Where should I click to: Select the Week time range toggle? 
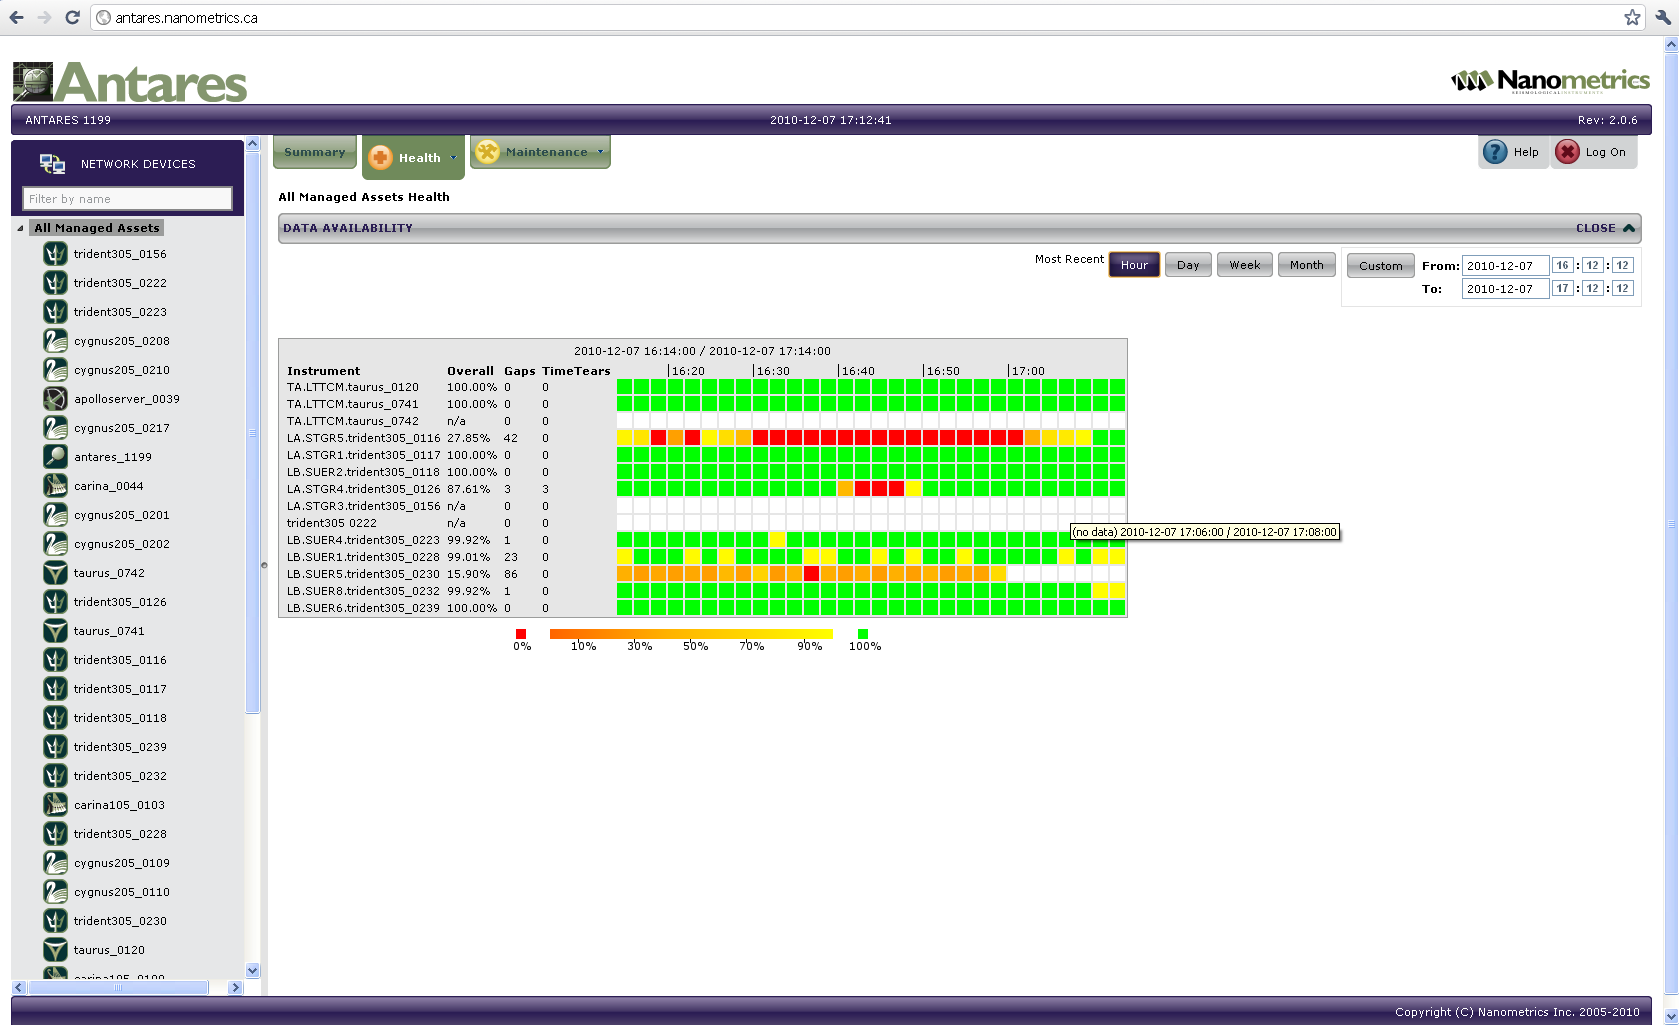(x=1245, y=265)
